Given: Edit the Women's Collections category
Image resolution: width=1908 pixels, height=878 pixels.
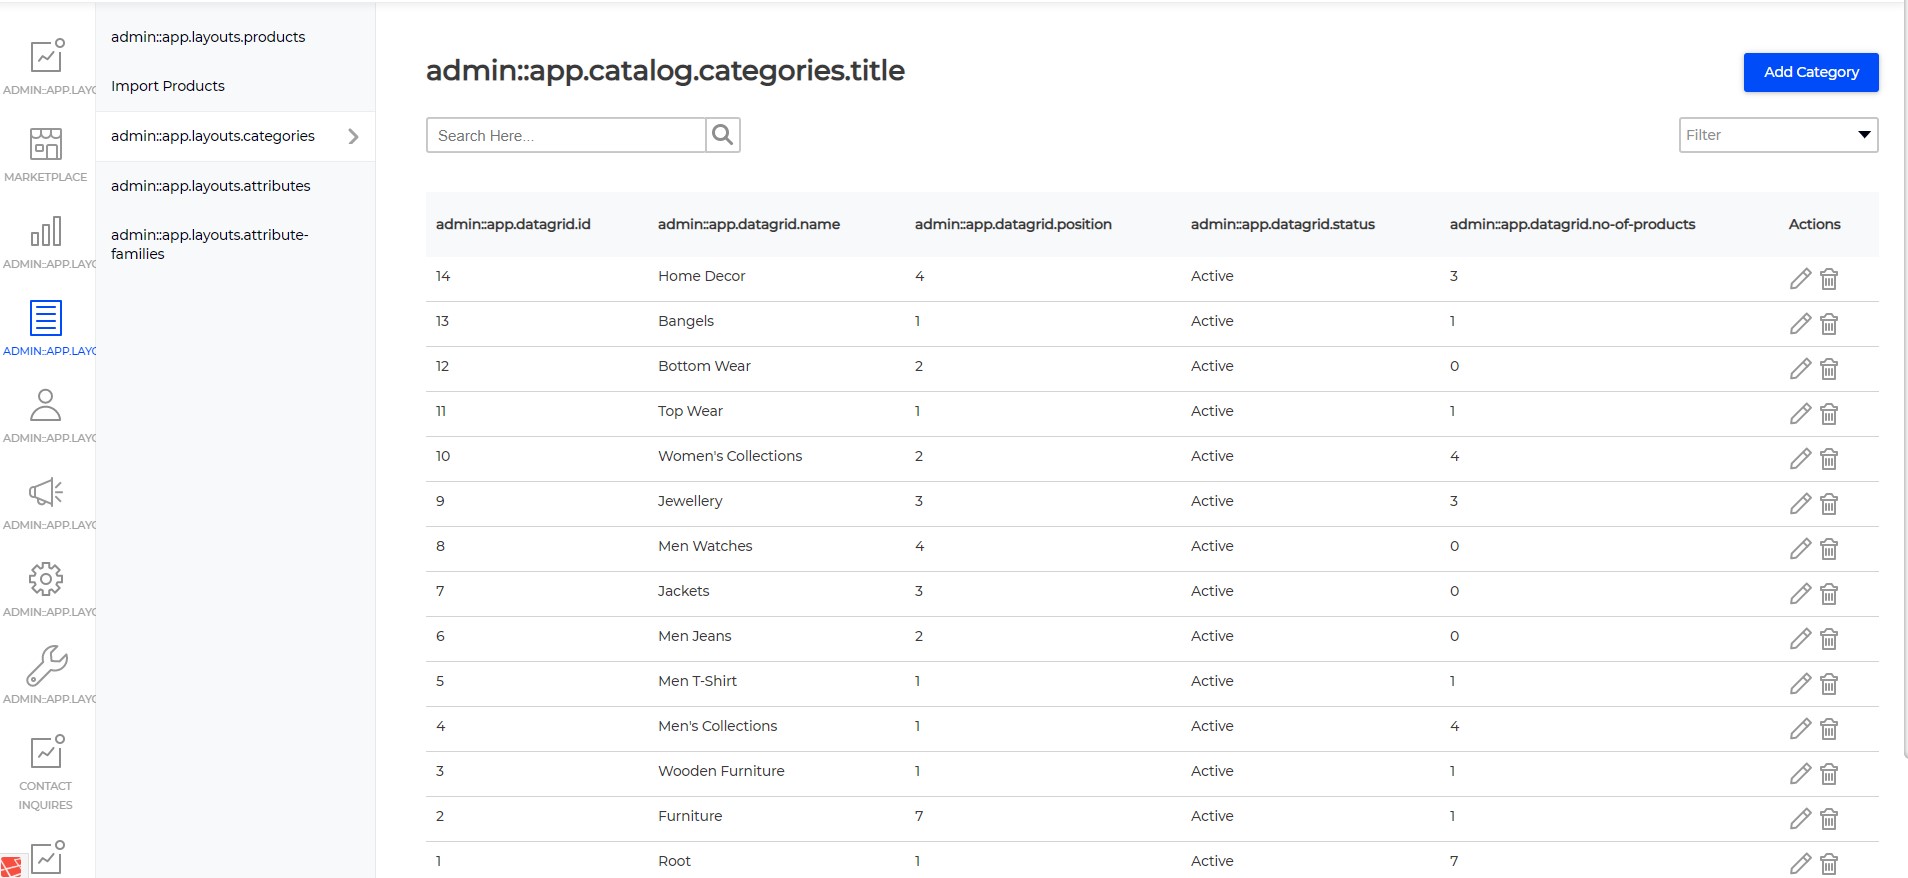Looking at the screenshot, I should point(1800,459).
